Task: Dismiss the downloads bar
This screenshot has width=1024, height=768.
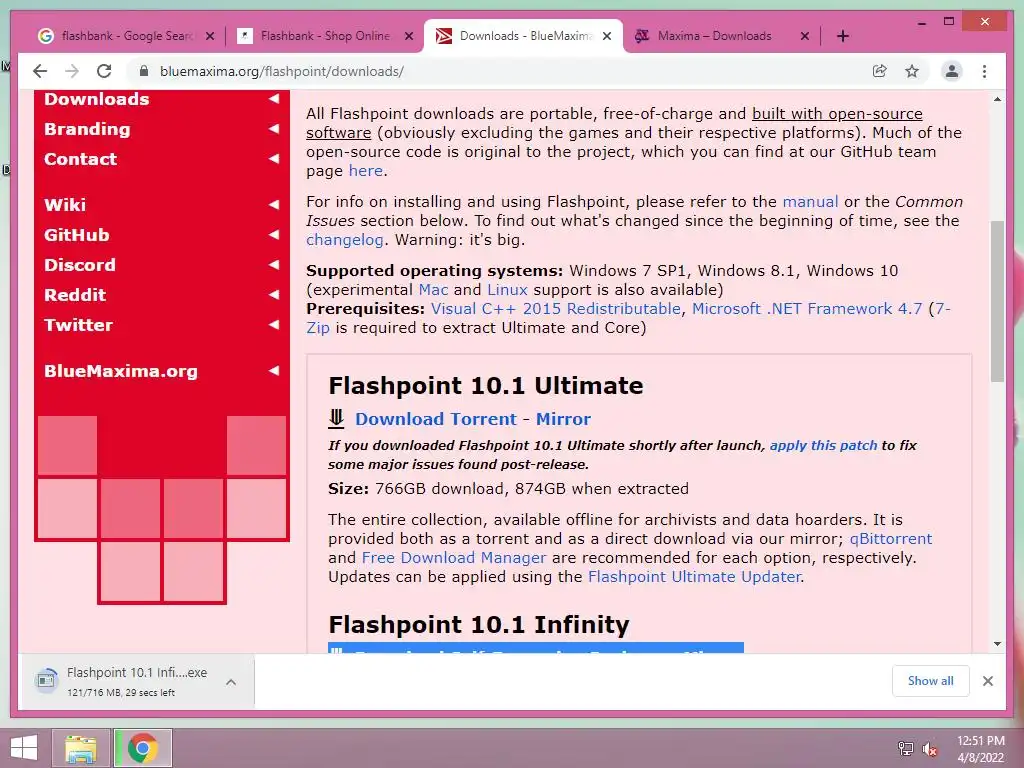Action: point(987,681)
